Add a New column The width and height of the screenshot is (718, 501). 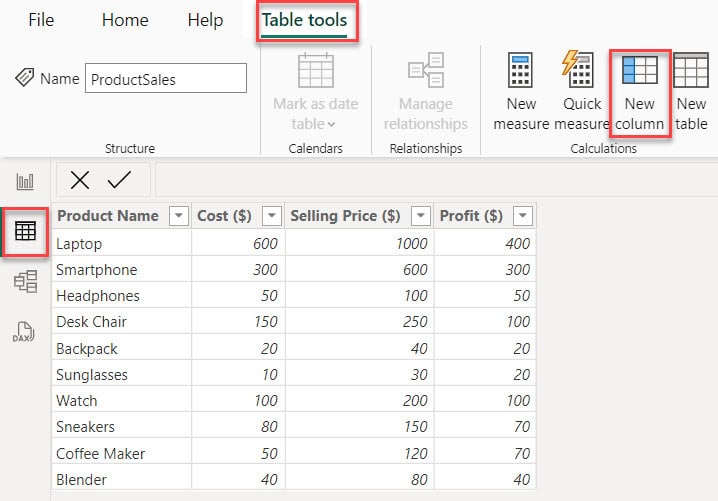(640, 93)
